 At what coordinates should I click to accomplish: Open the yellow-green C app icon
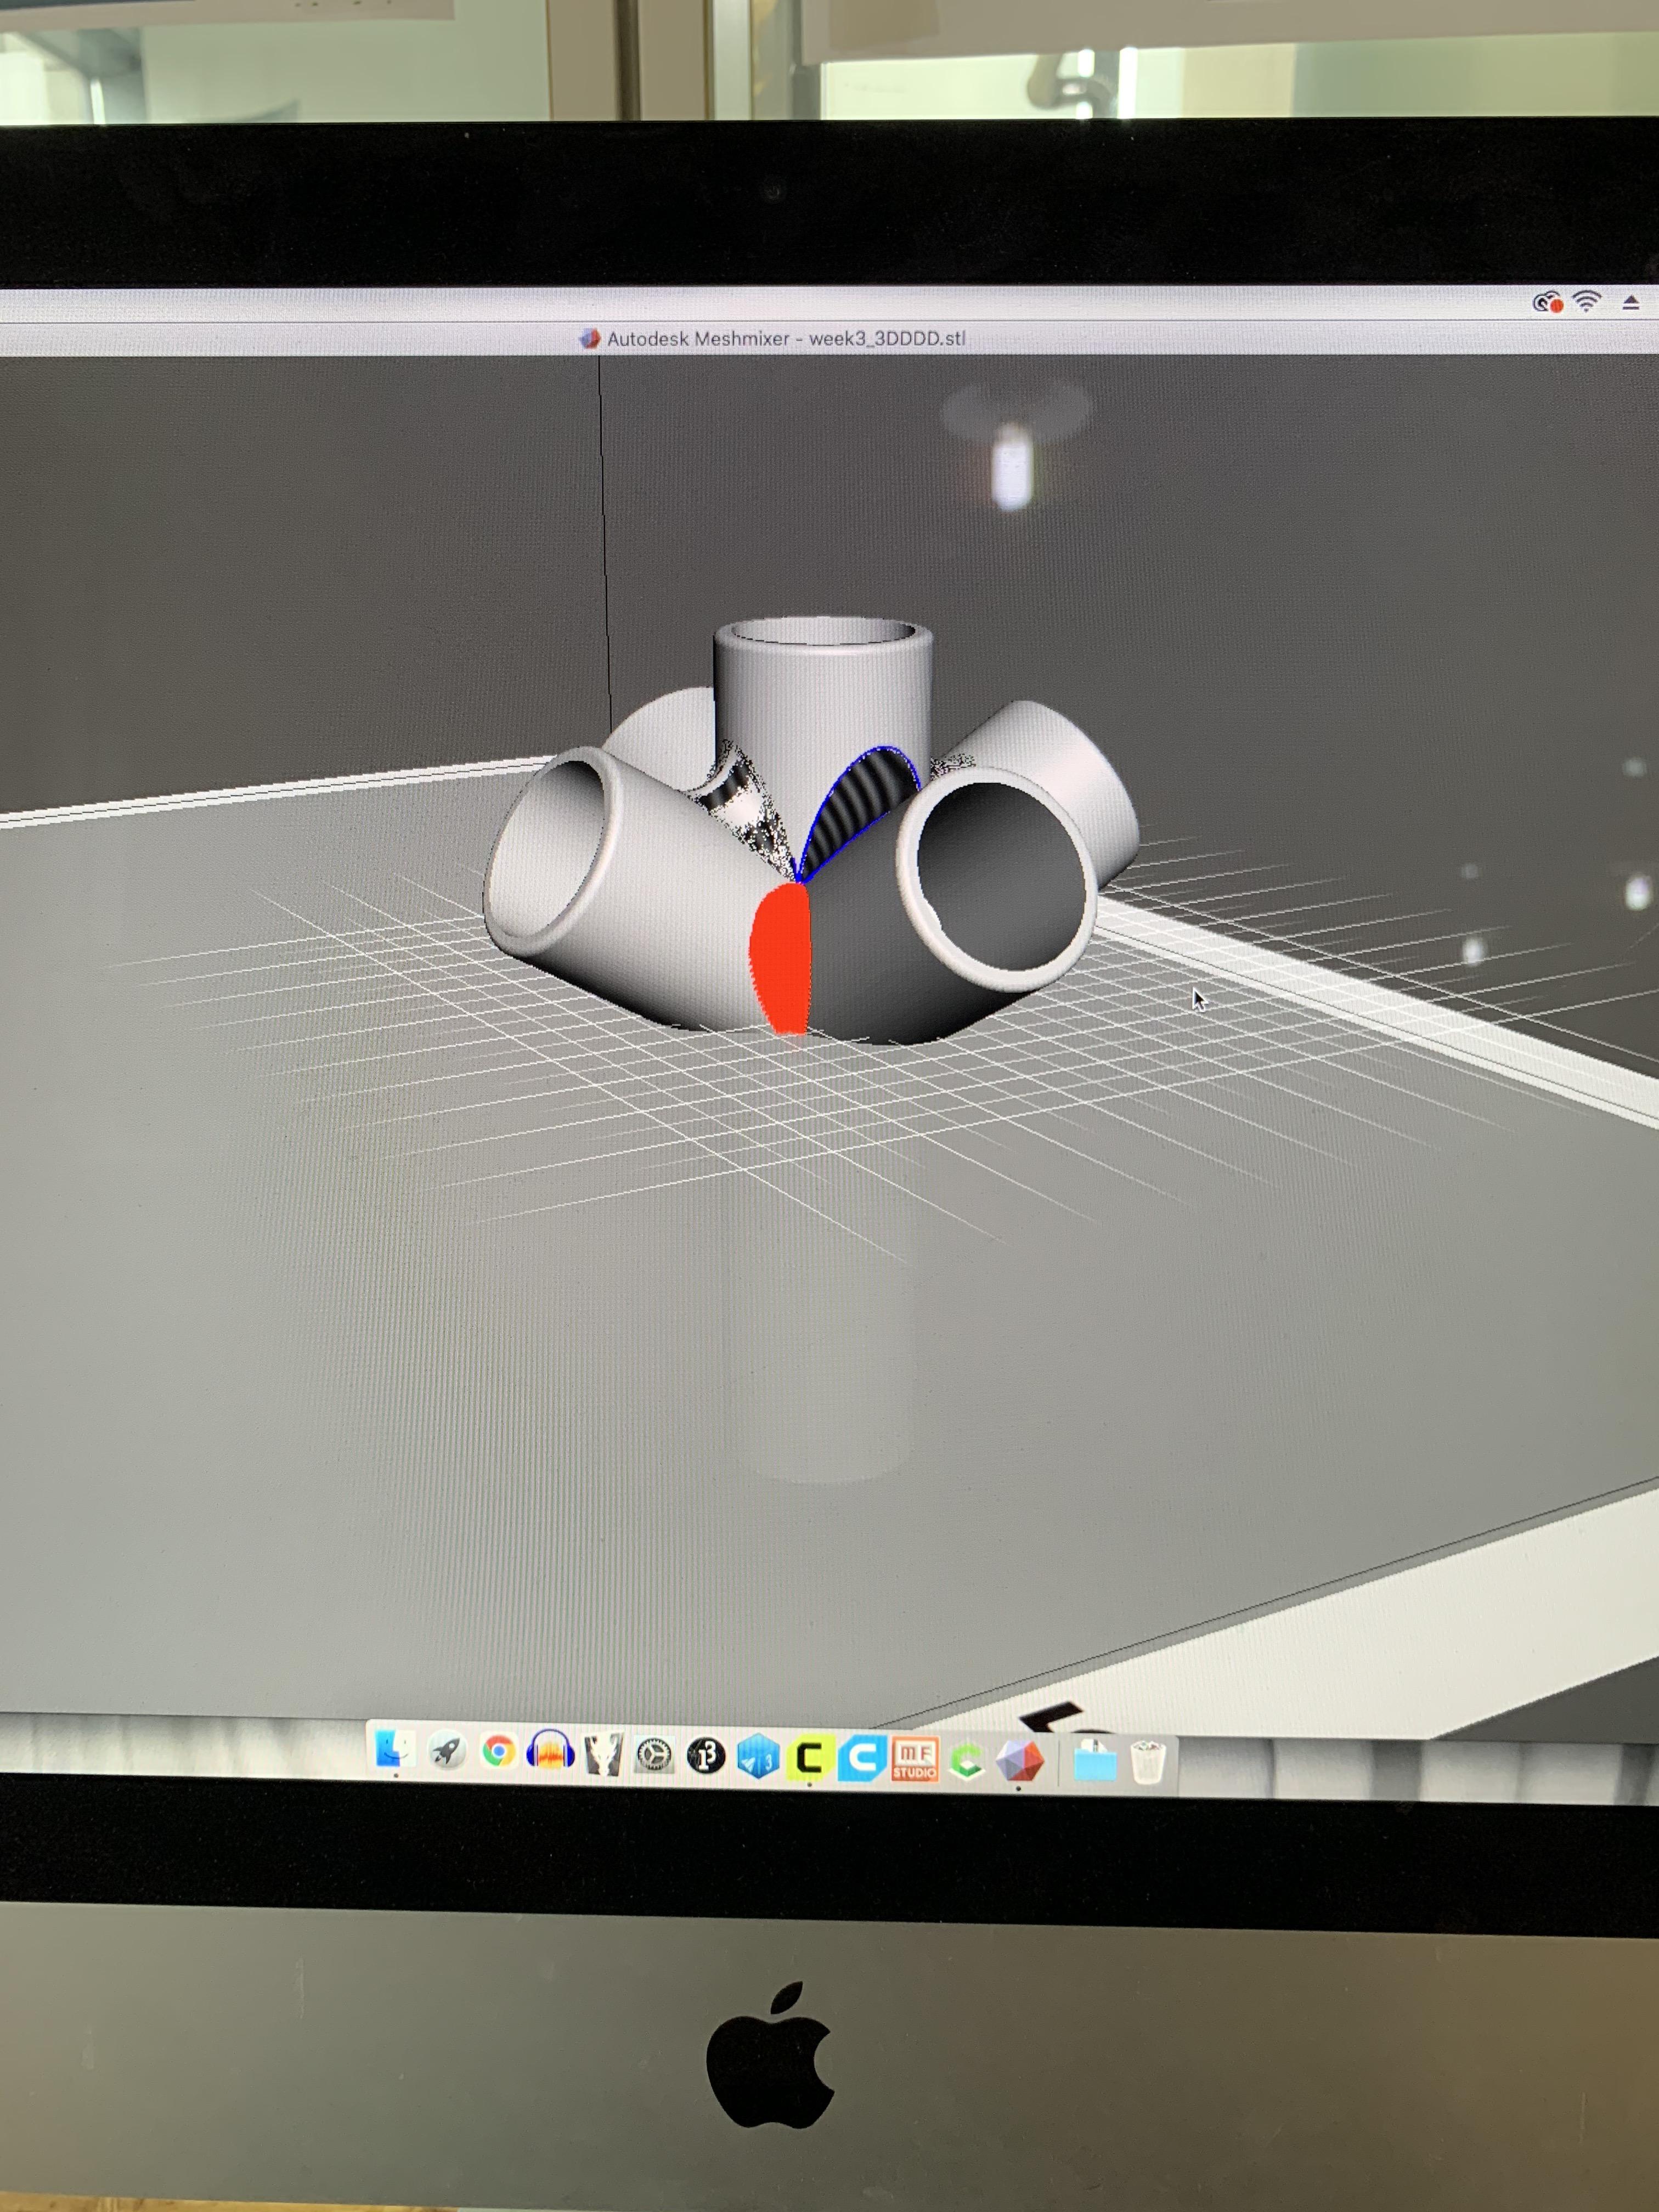click(x=809, y=1758)
